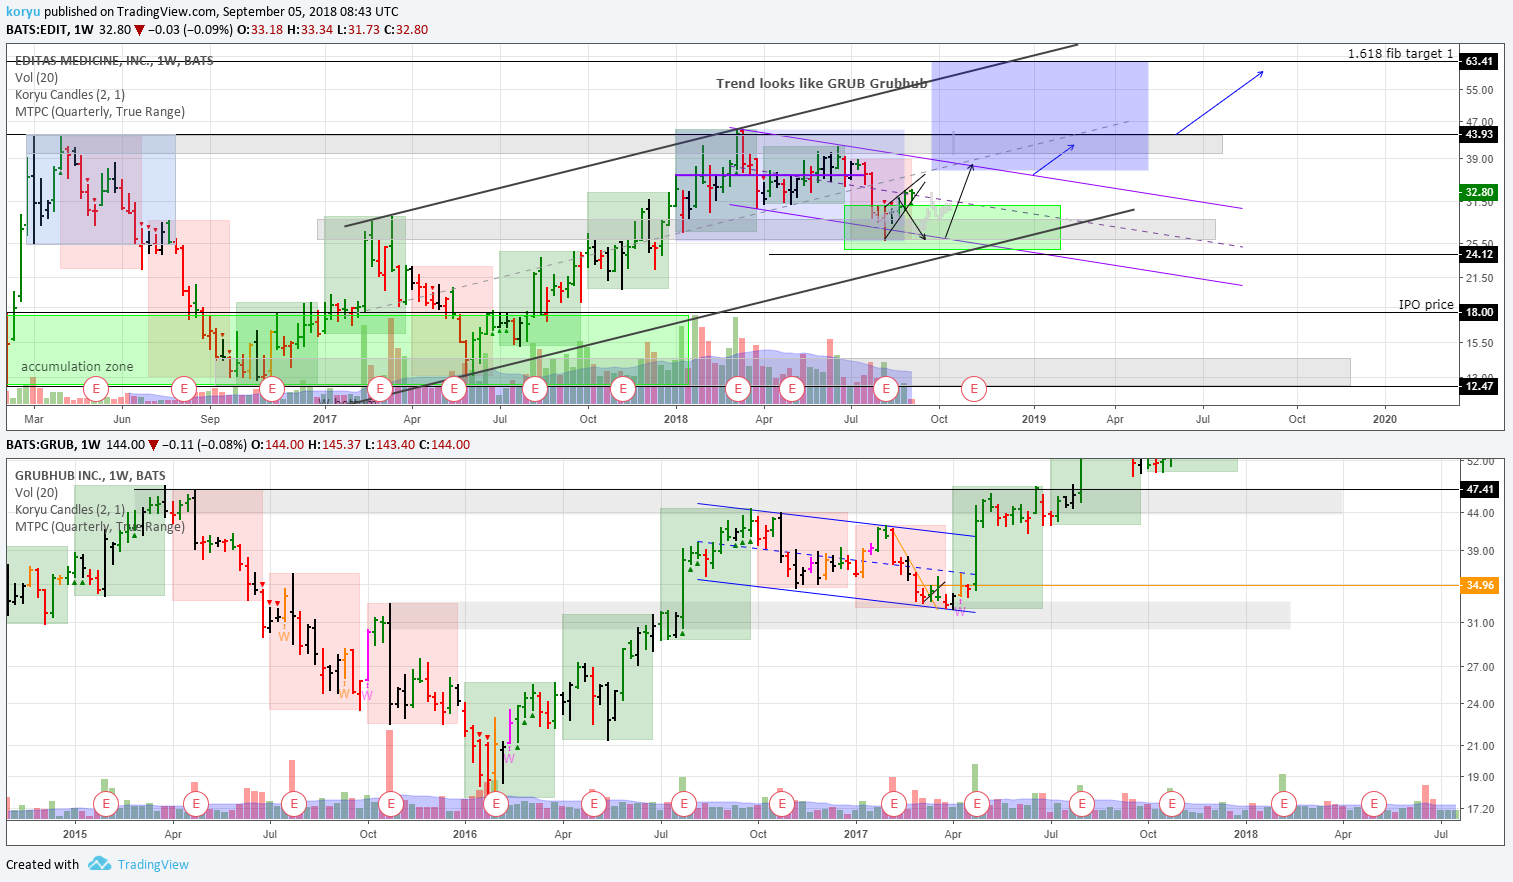This screenshot has height=882, width=1513.
Task: Select the Vol (20) indicator on EDIT chart
Action: tap(36, 77)
